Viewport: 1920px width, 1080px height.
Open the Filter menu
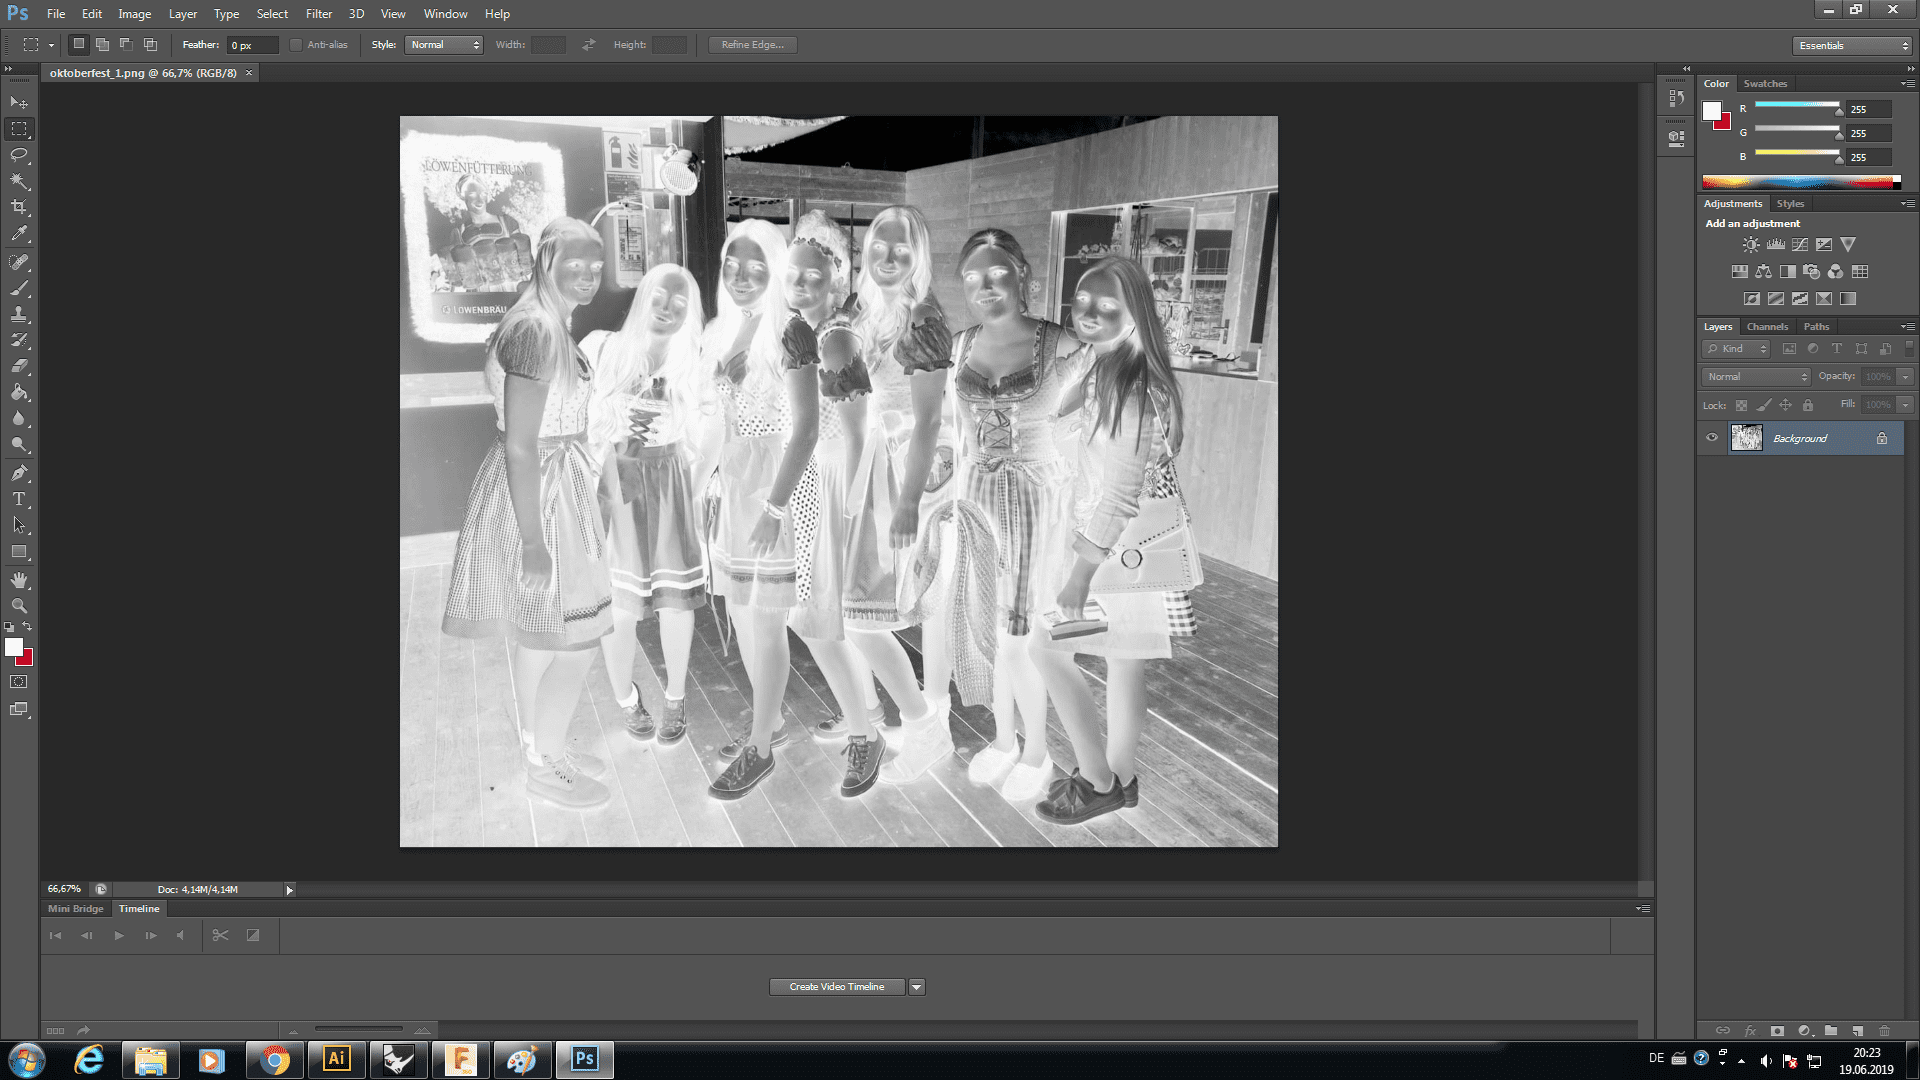[318, 14]
